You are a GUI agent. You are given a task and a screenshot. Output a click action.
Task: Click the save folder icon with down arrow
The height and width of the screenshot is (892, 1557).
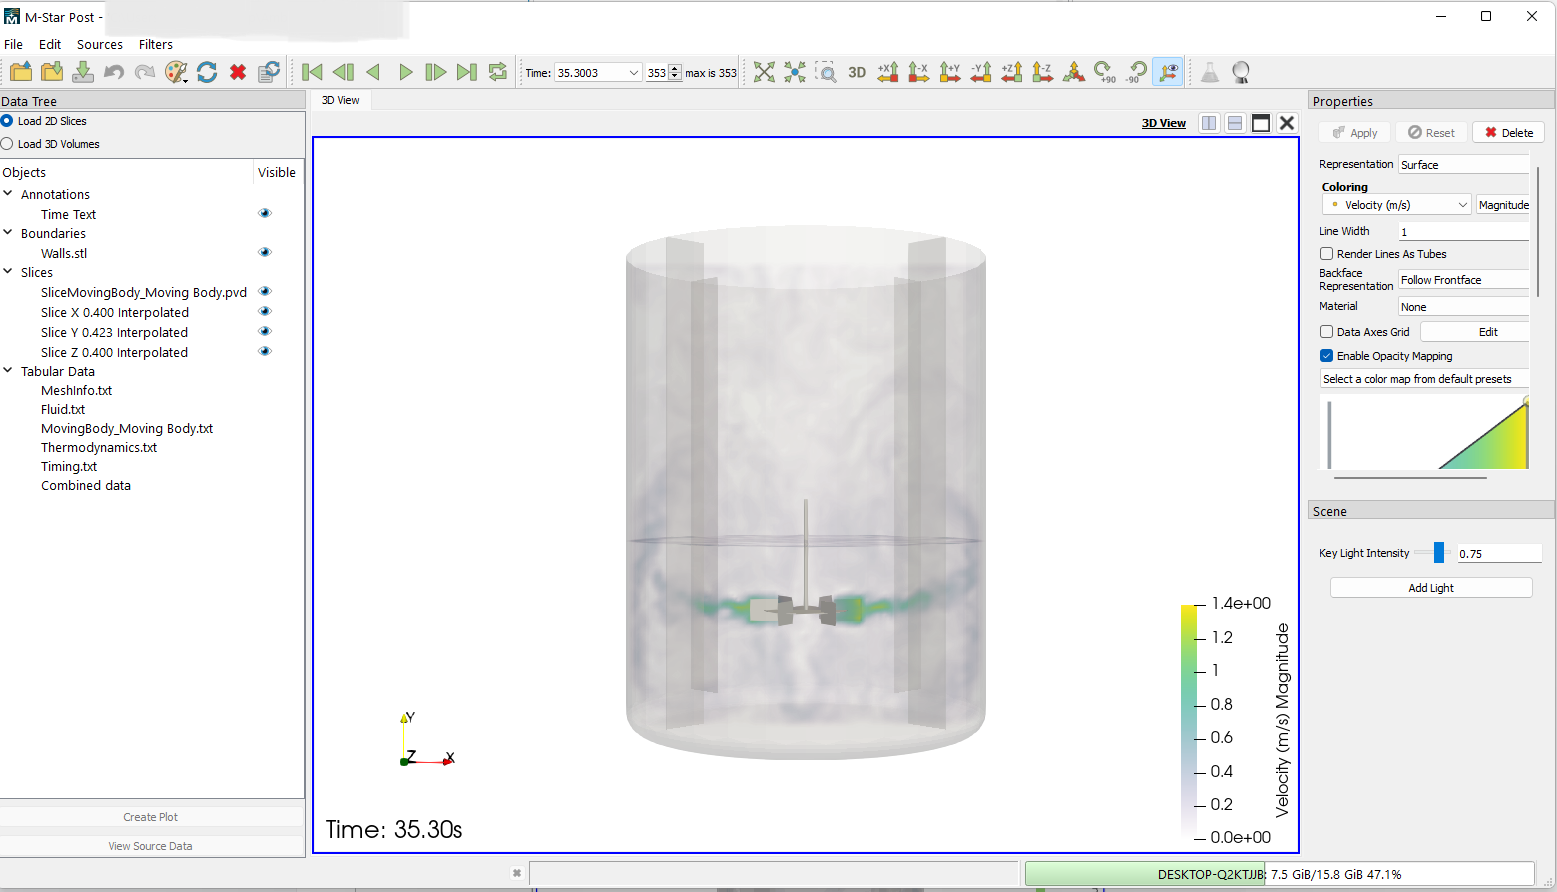52,72
